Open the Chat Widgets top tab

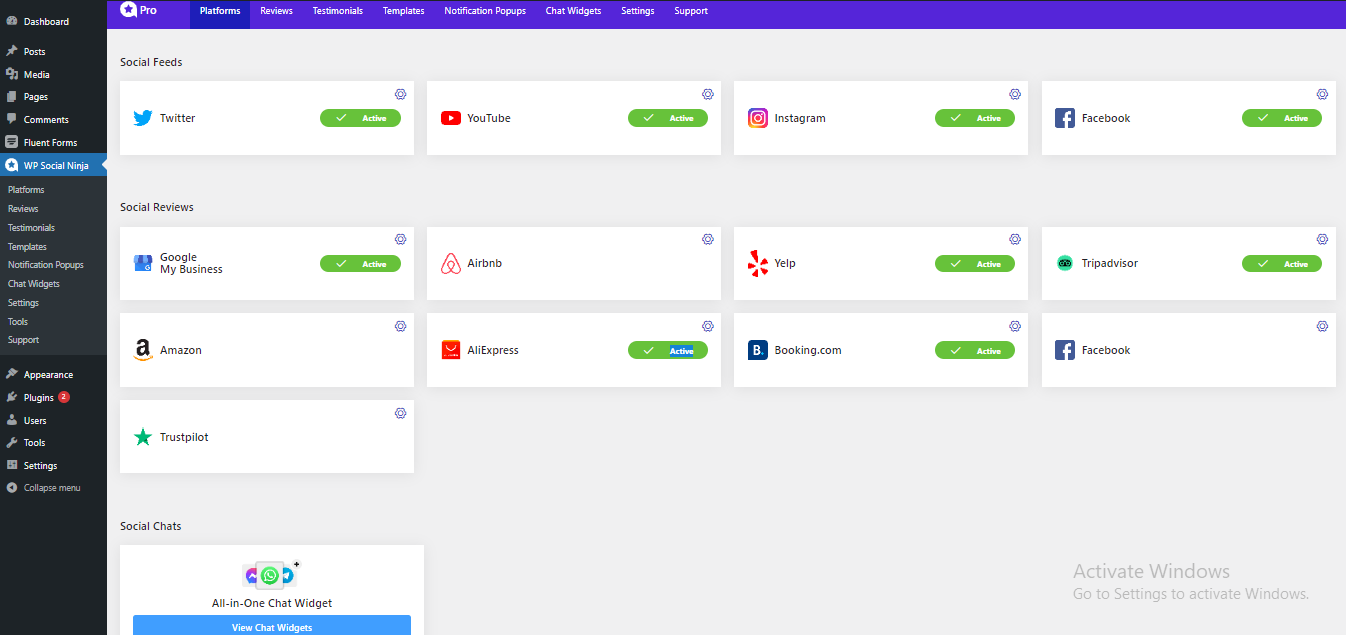coord(573,11)
